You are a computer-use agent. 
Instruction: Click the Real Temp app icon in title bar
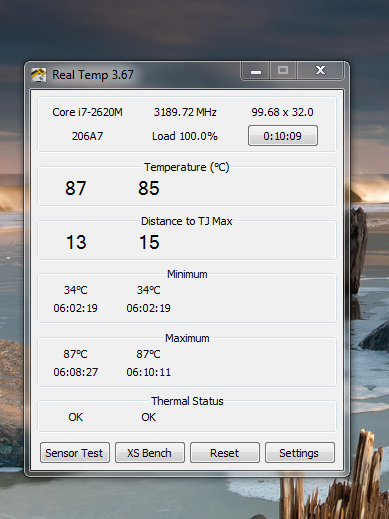click(38, 75)
